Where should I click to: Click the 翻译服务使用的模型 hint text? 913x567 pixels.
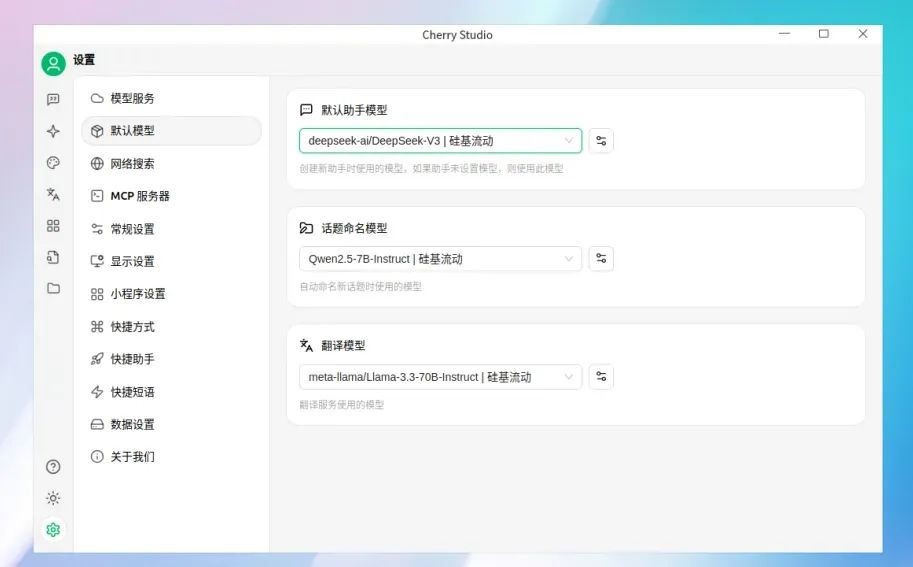click(342, 405)
